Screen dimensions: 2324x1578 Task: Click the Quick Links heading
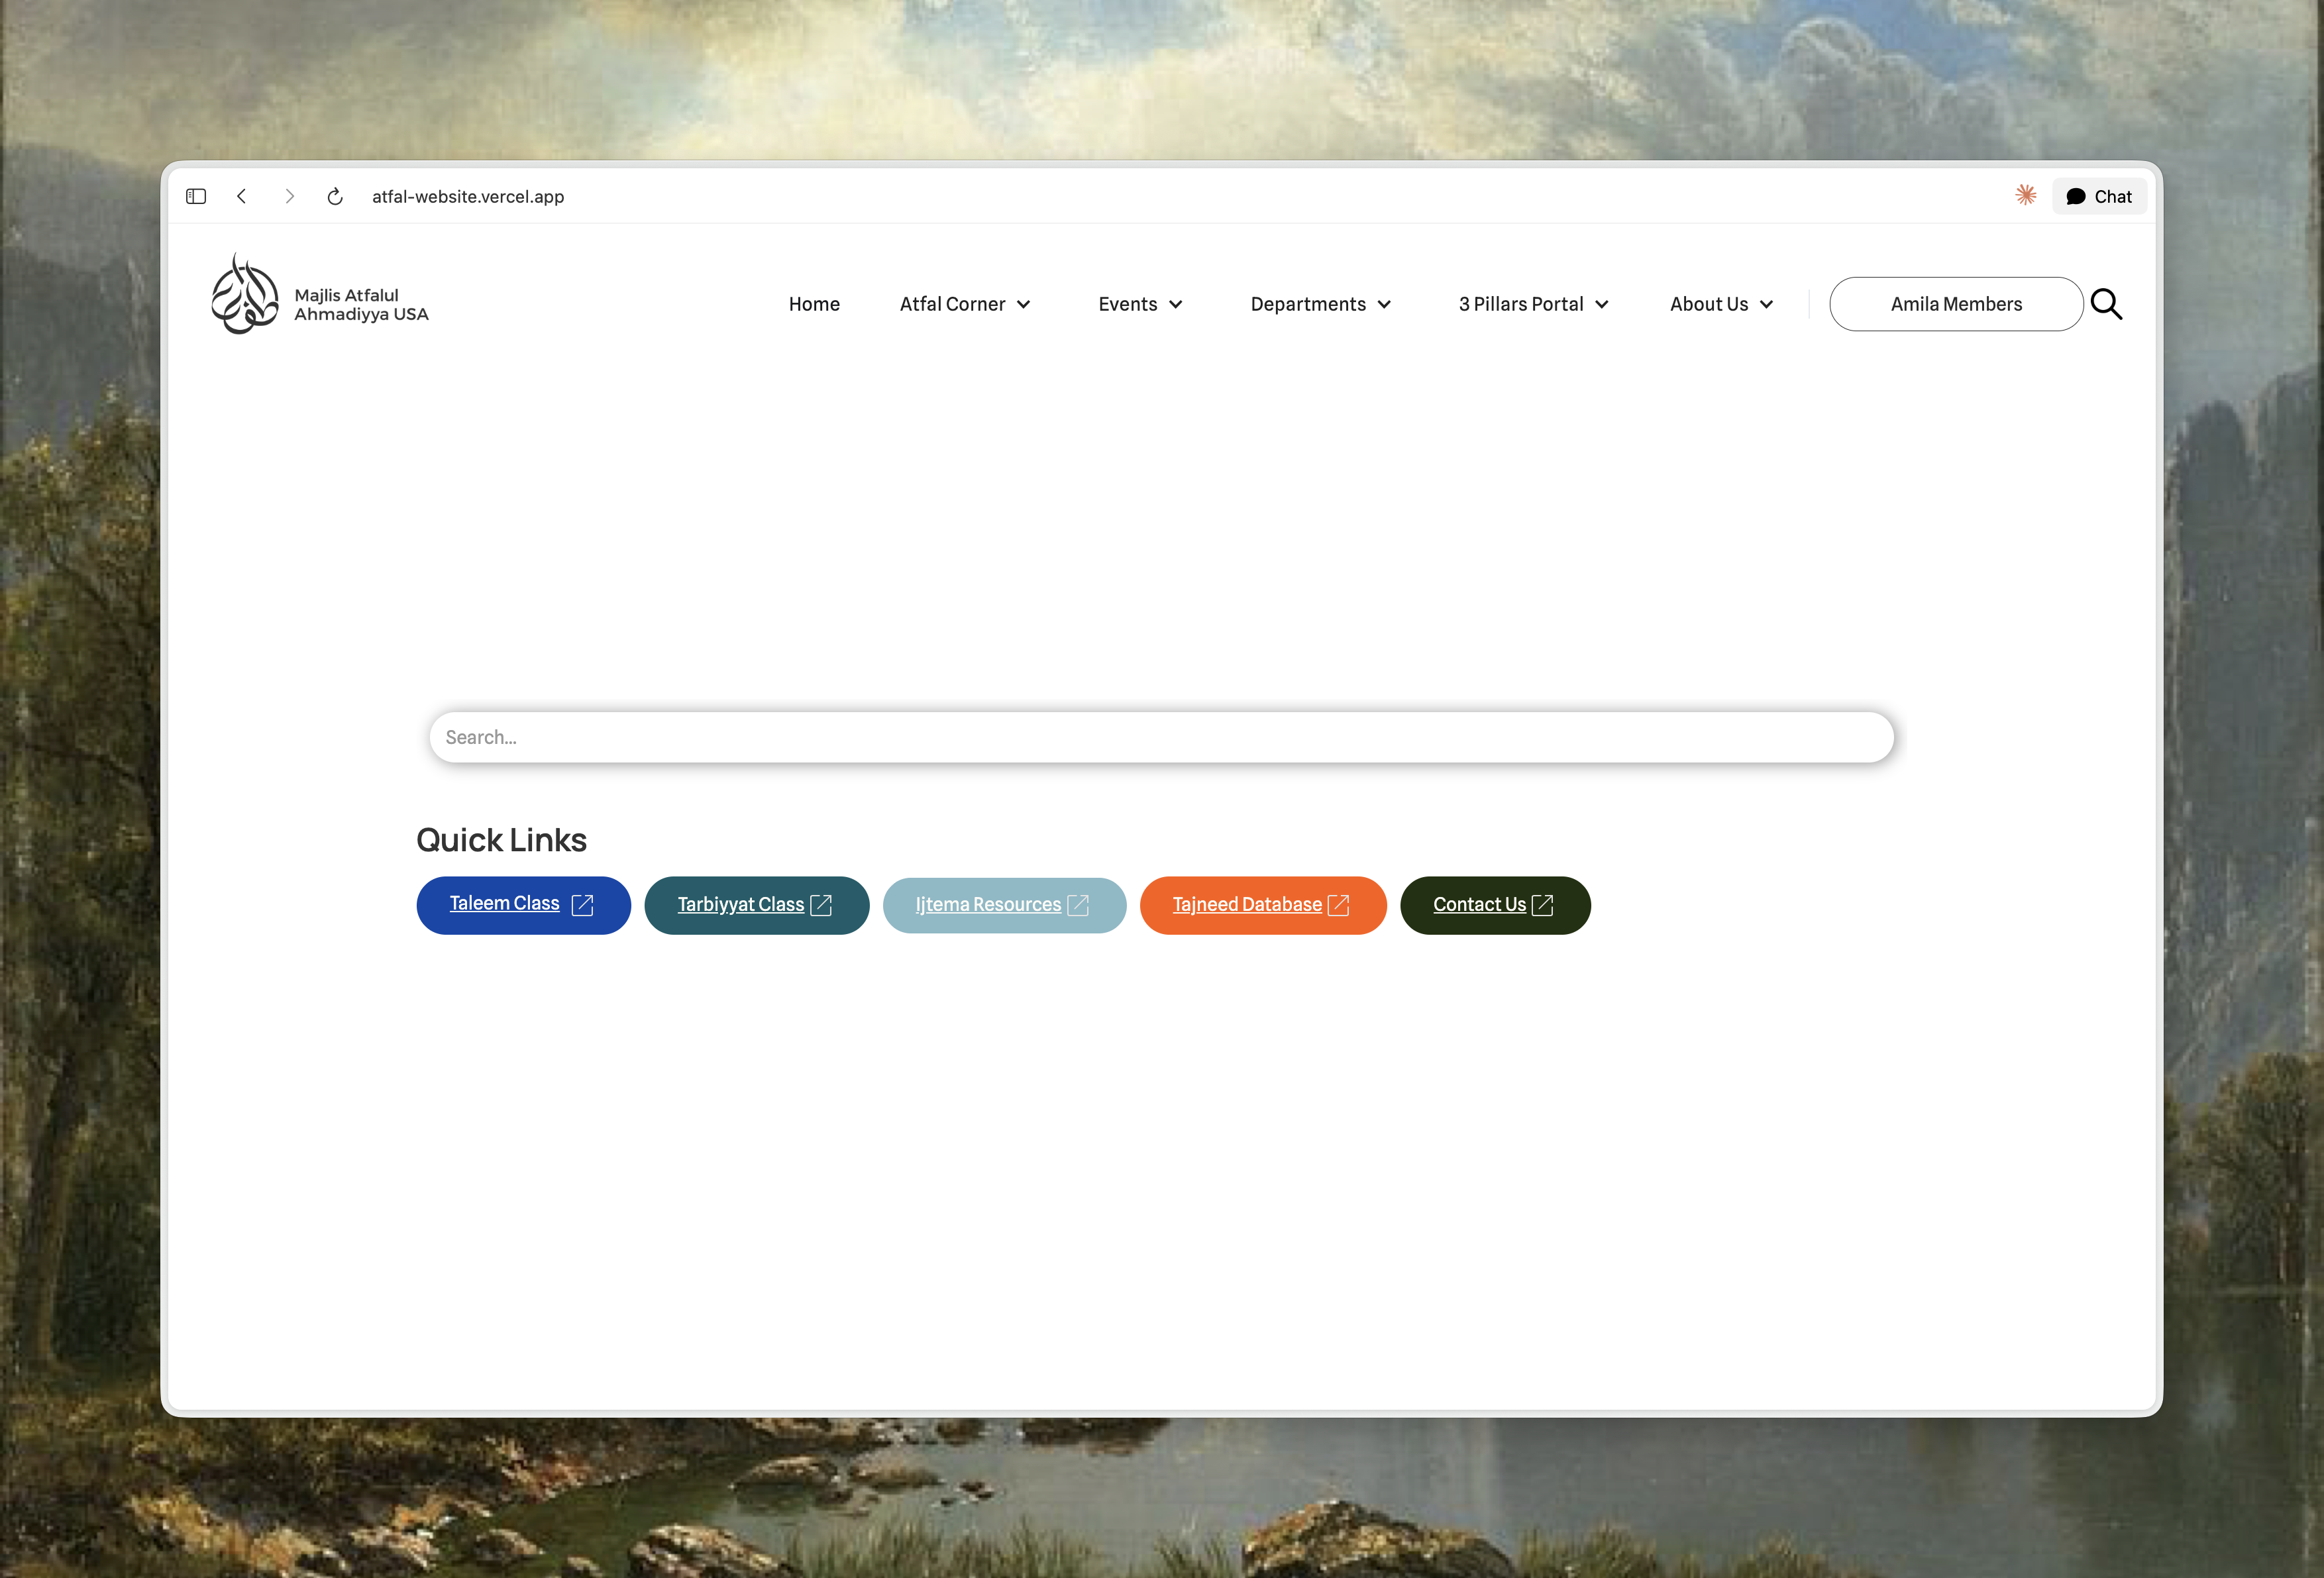tap(501, 840)
